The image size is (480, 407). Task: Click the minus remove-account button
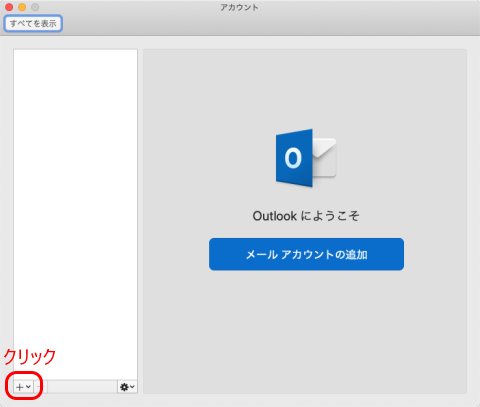point(40,387)
